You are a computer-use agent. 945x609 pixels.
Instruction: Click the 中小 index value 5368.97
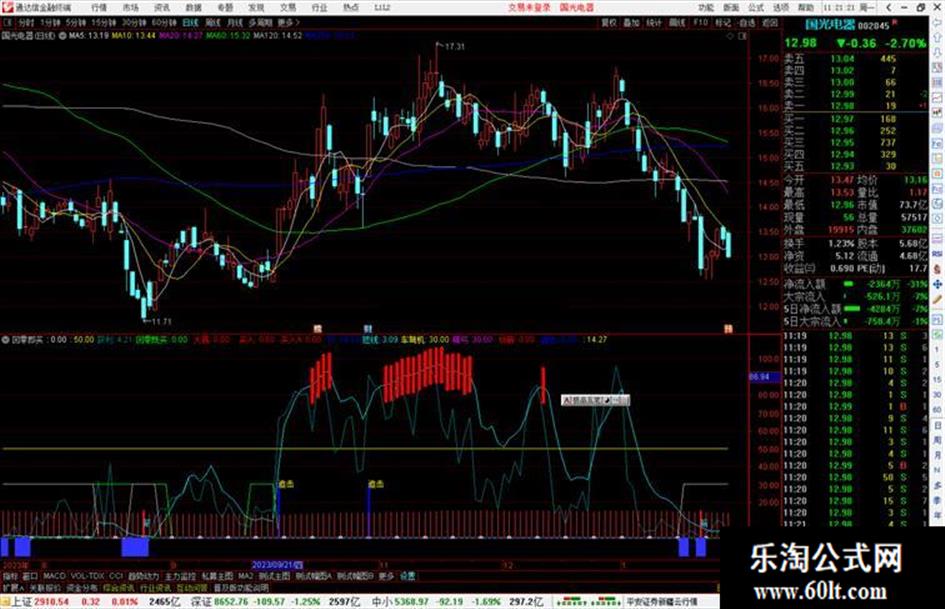pos(412,602)
